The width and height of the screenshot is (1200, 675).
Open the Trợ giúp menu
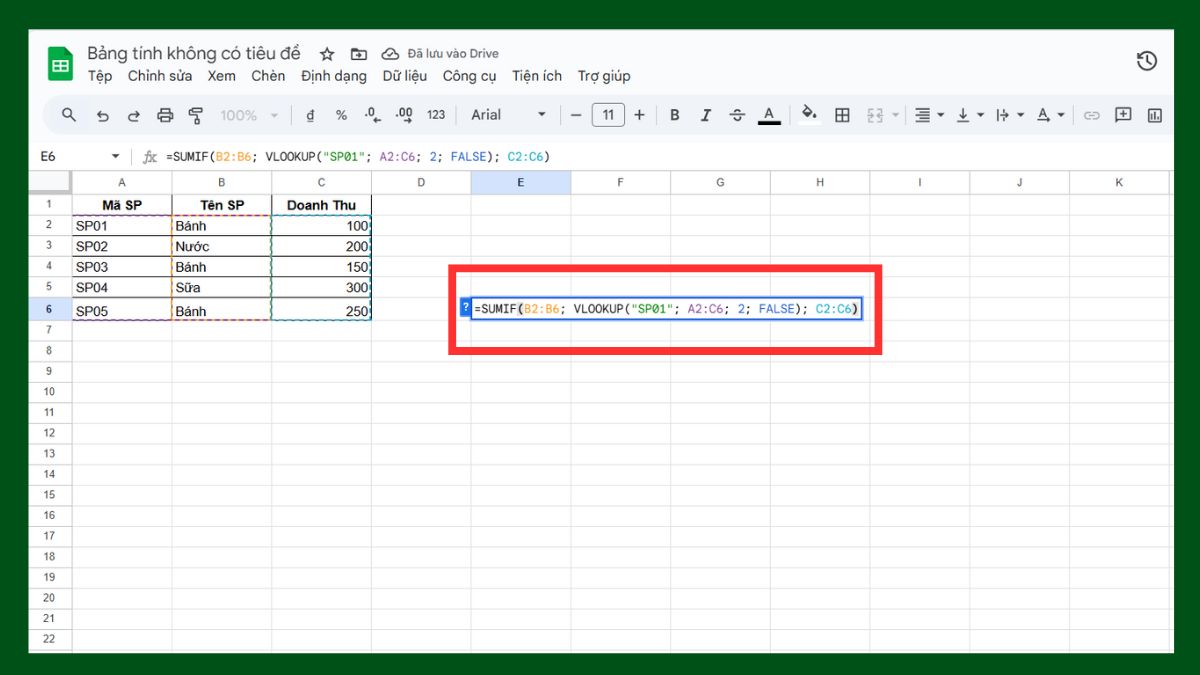point(604,76)
